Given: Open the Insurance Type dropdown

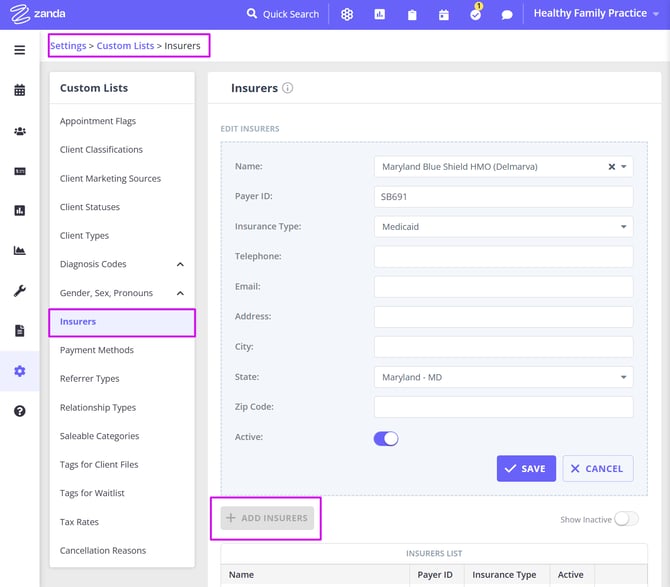Looking at the screenshot, I should [503, 227].
